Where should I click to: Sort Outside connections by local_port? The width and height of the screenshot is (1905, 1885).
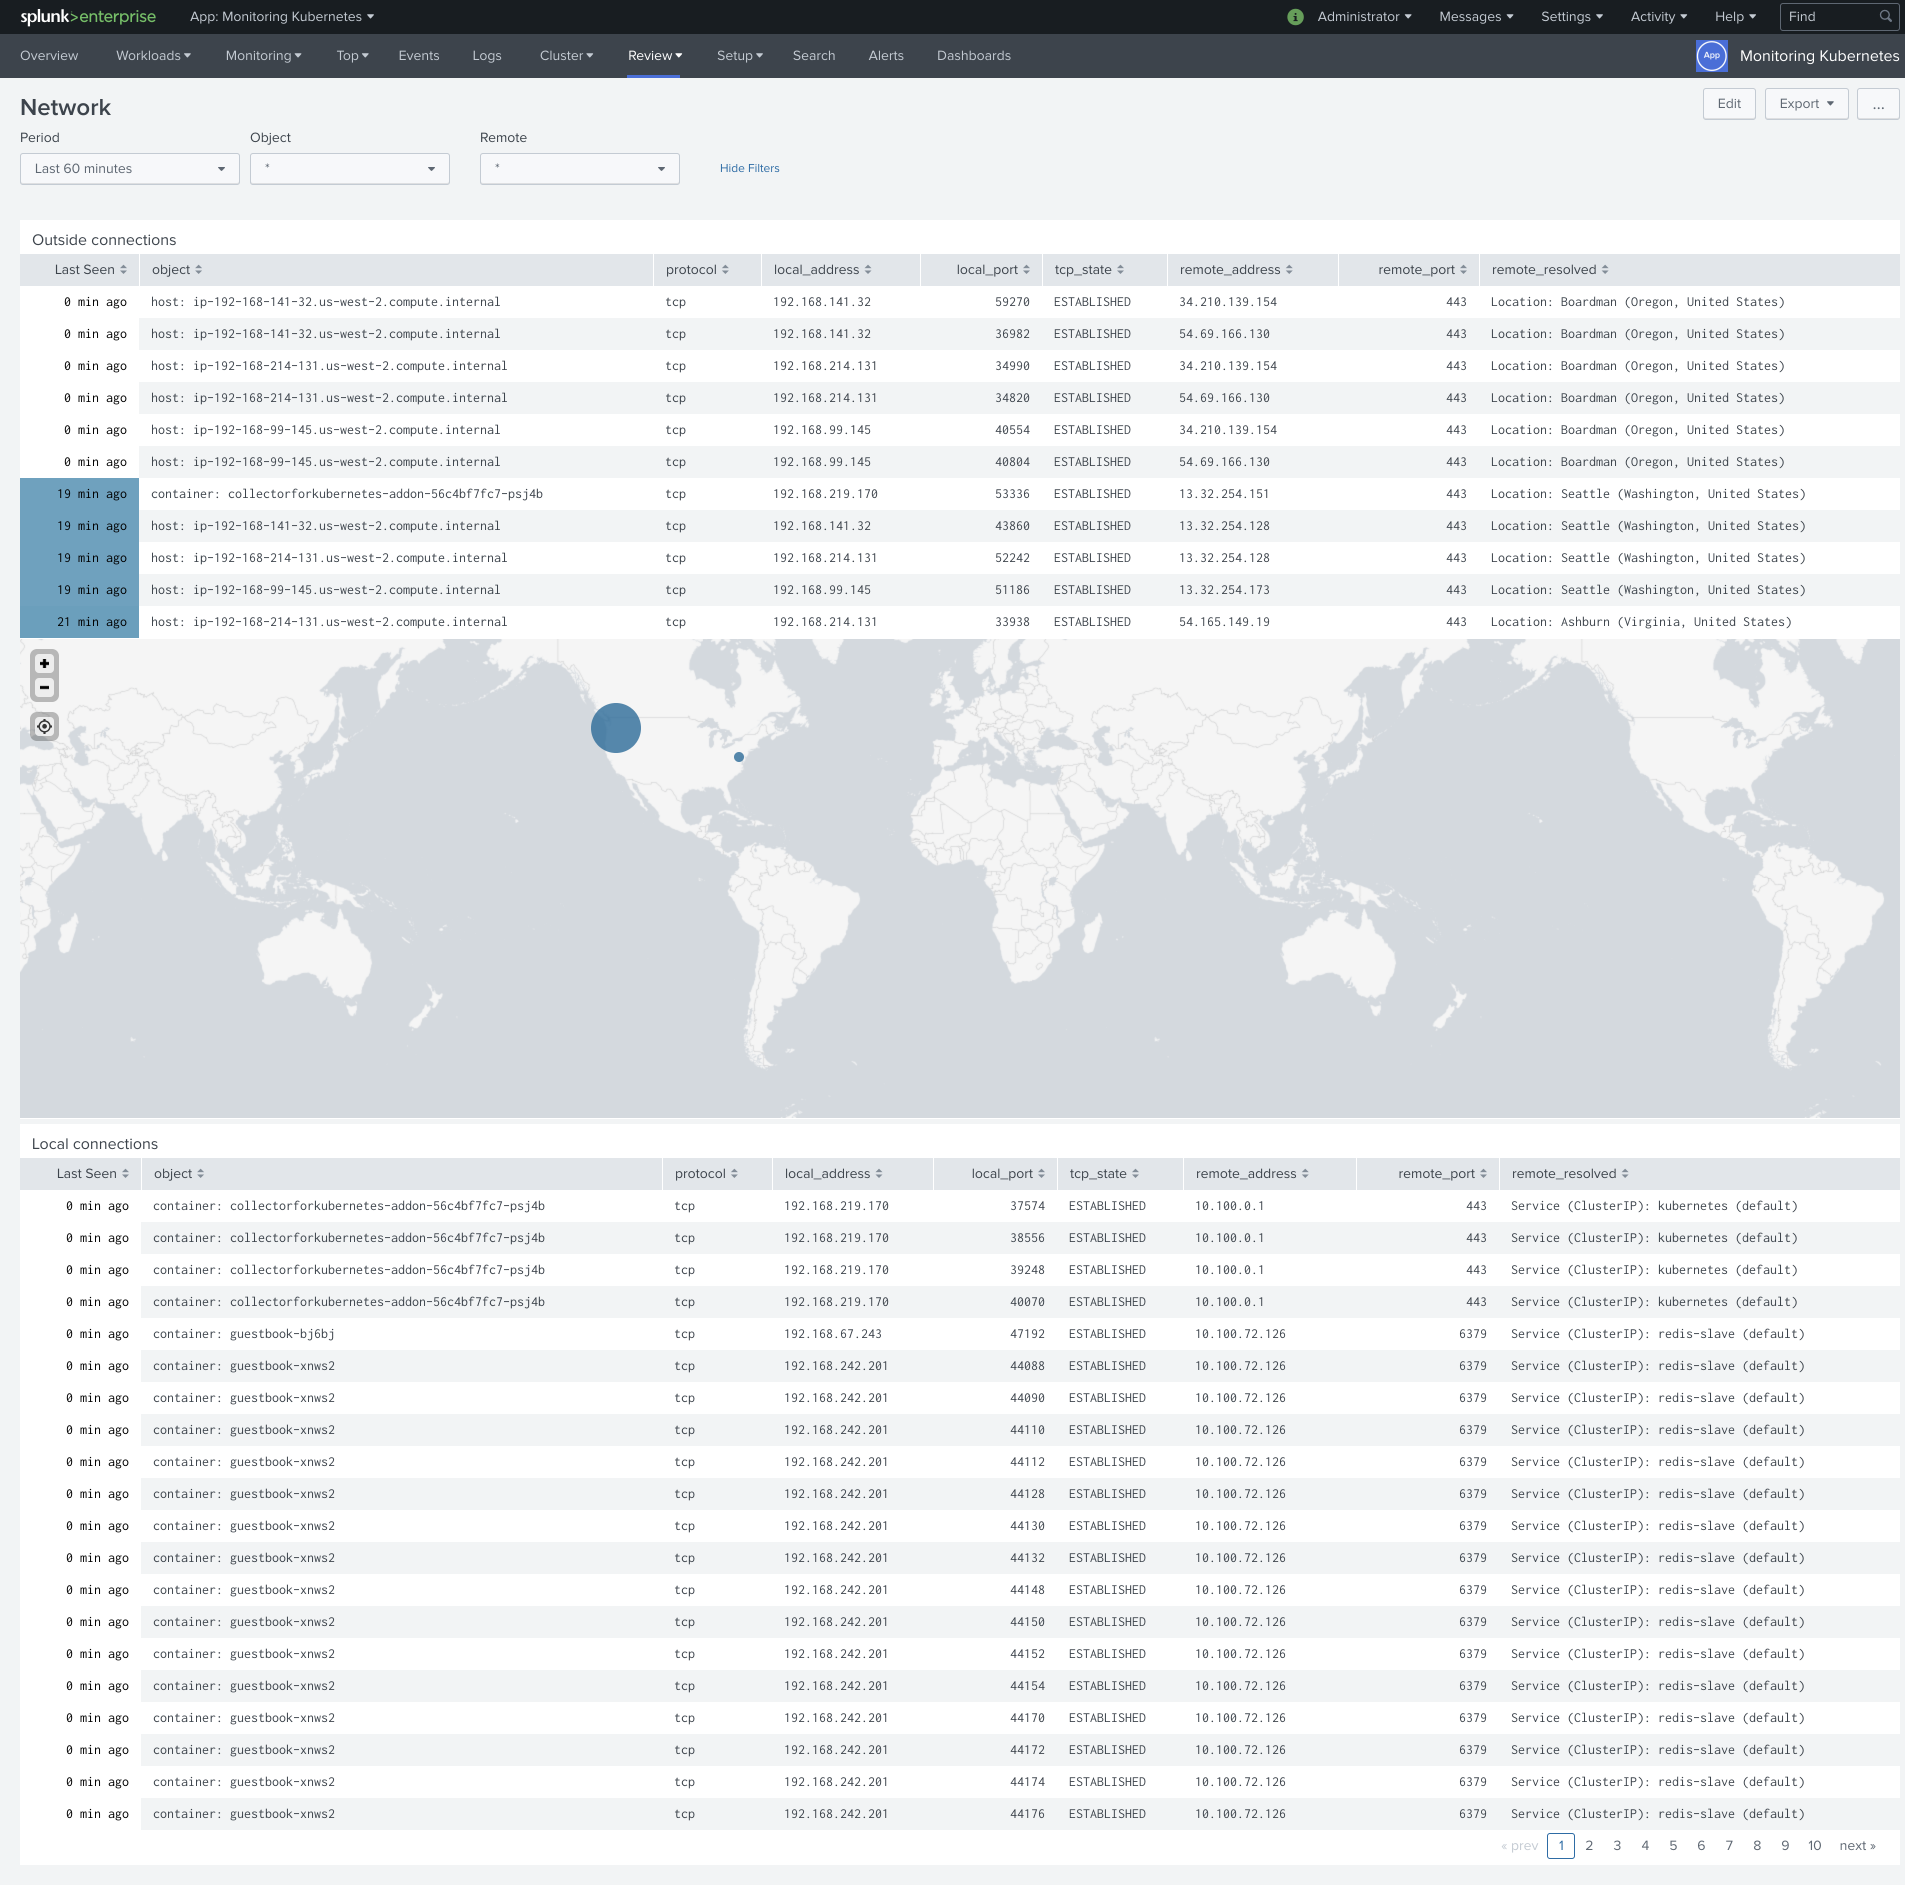[992, 270]
